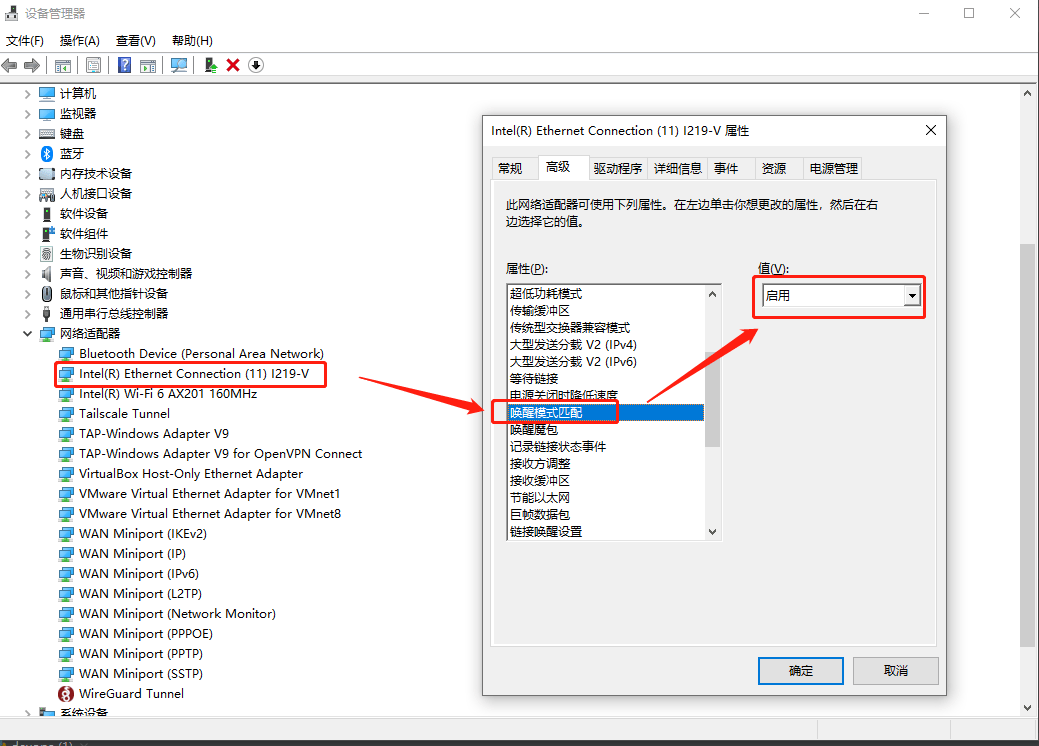The height and width of the screenshot is (746, 1039).
Task: Click the icon beside 人机接口设备
Action: pyautogui.click(x=47, y=194)
